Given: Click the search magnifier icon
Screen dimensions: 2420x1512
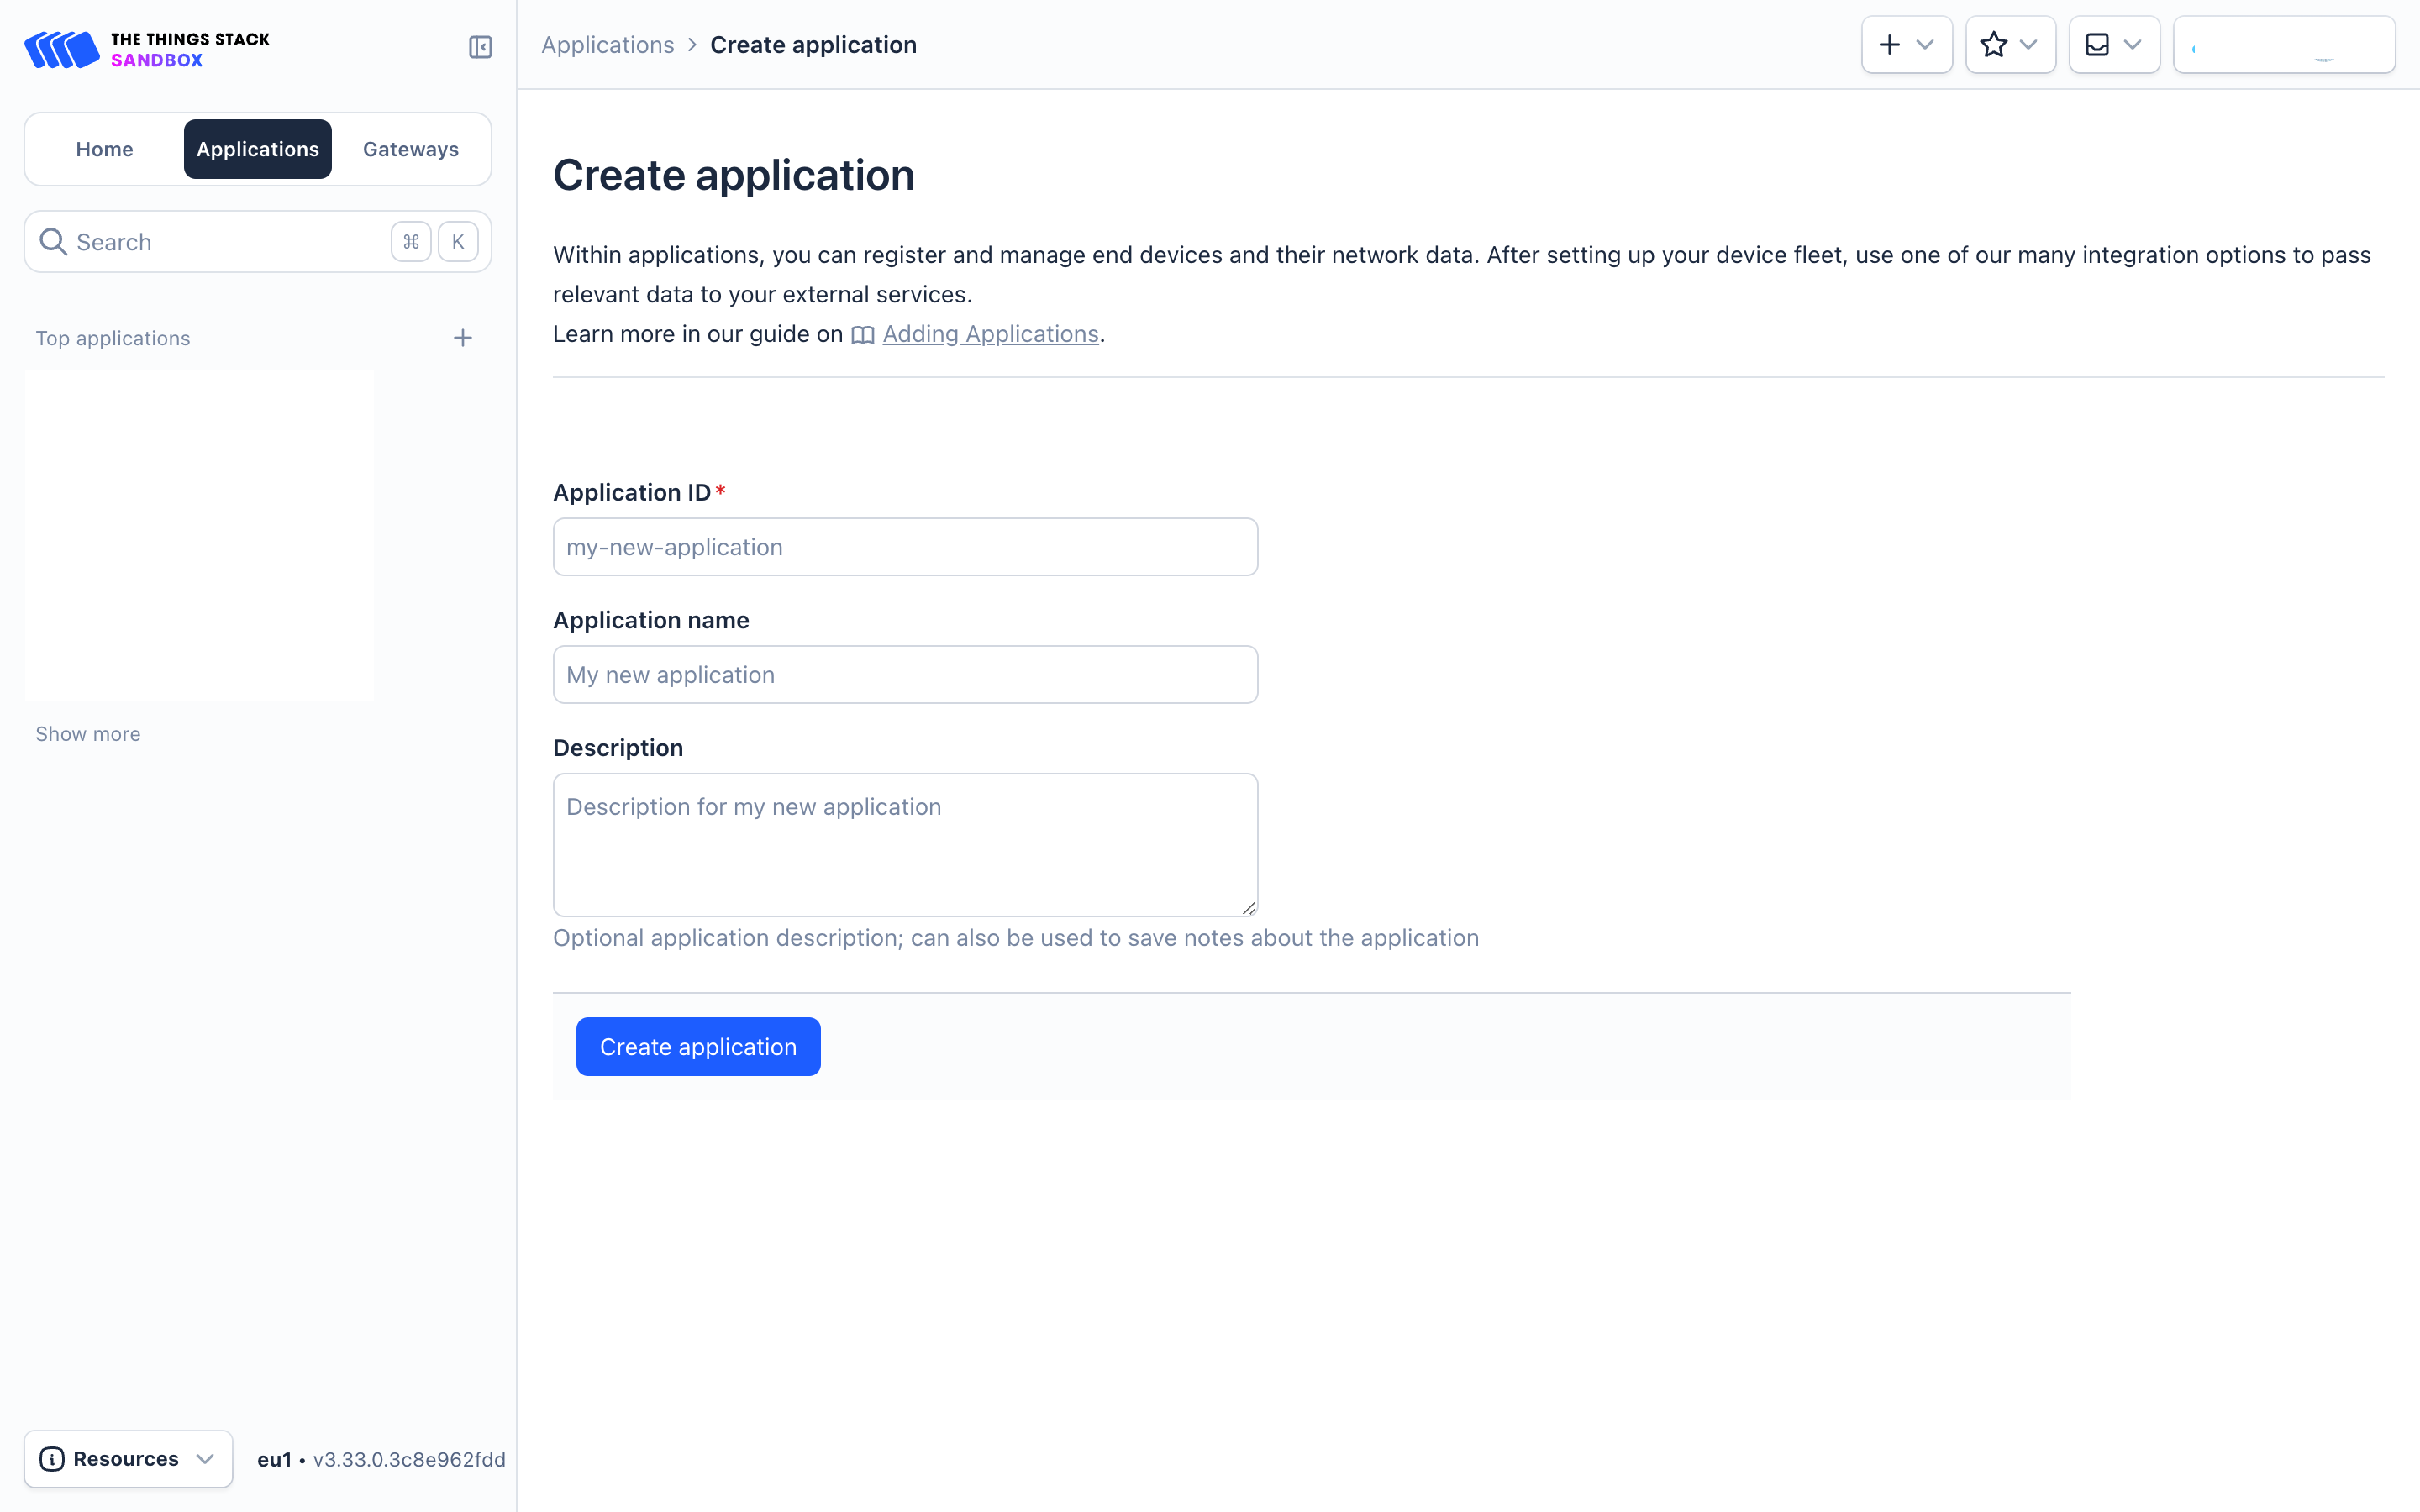Looking at the screenshot, I should (x=53, y=242).
